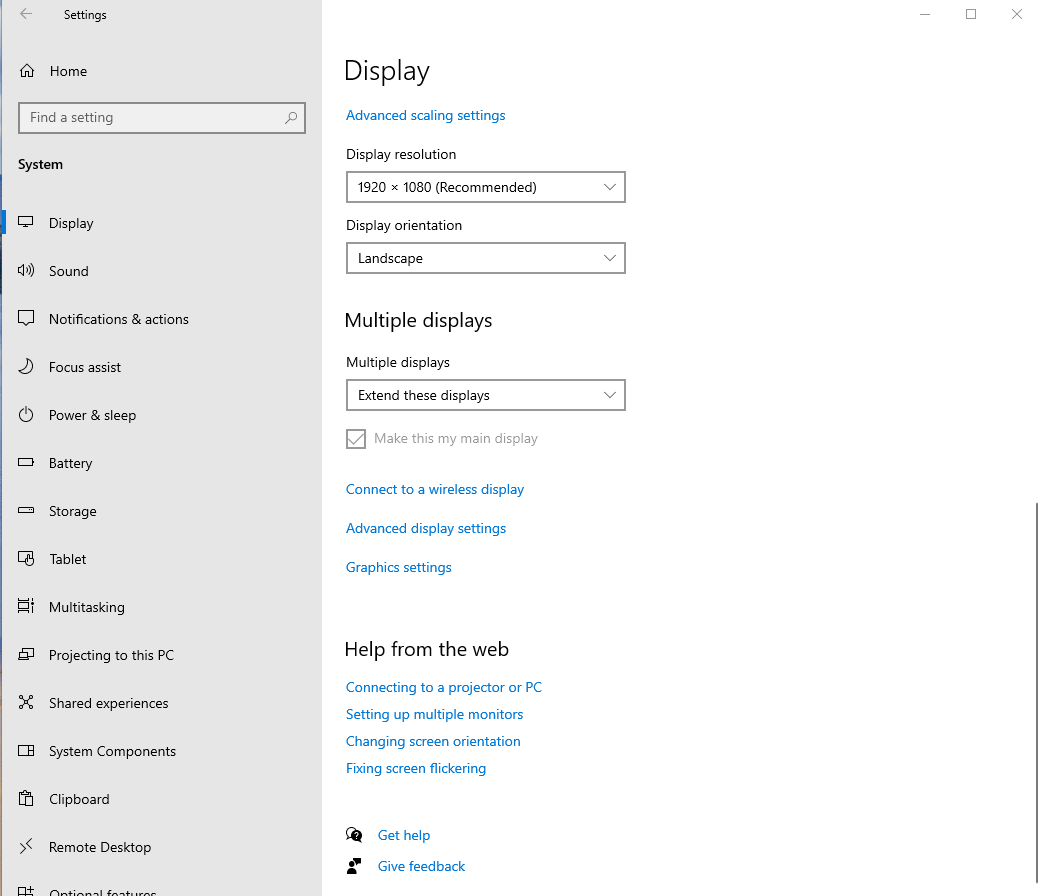Image resolution: width=1040 pixels, height=896 pixels.
Task: Open the Display resolution dropdown
Action: 485,187
